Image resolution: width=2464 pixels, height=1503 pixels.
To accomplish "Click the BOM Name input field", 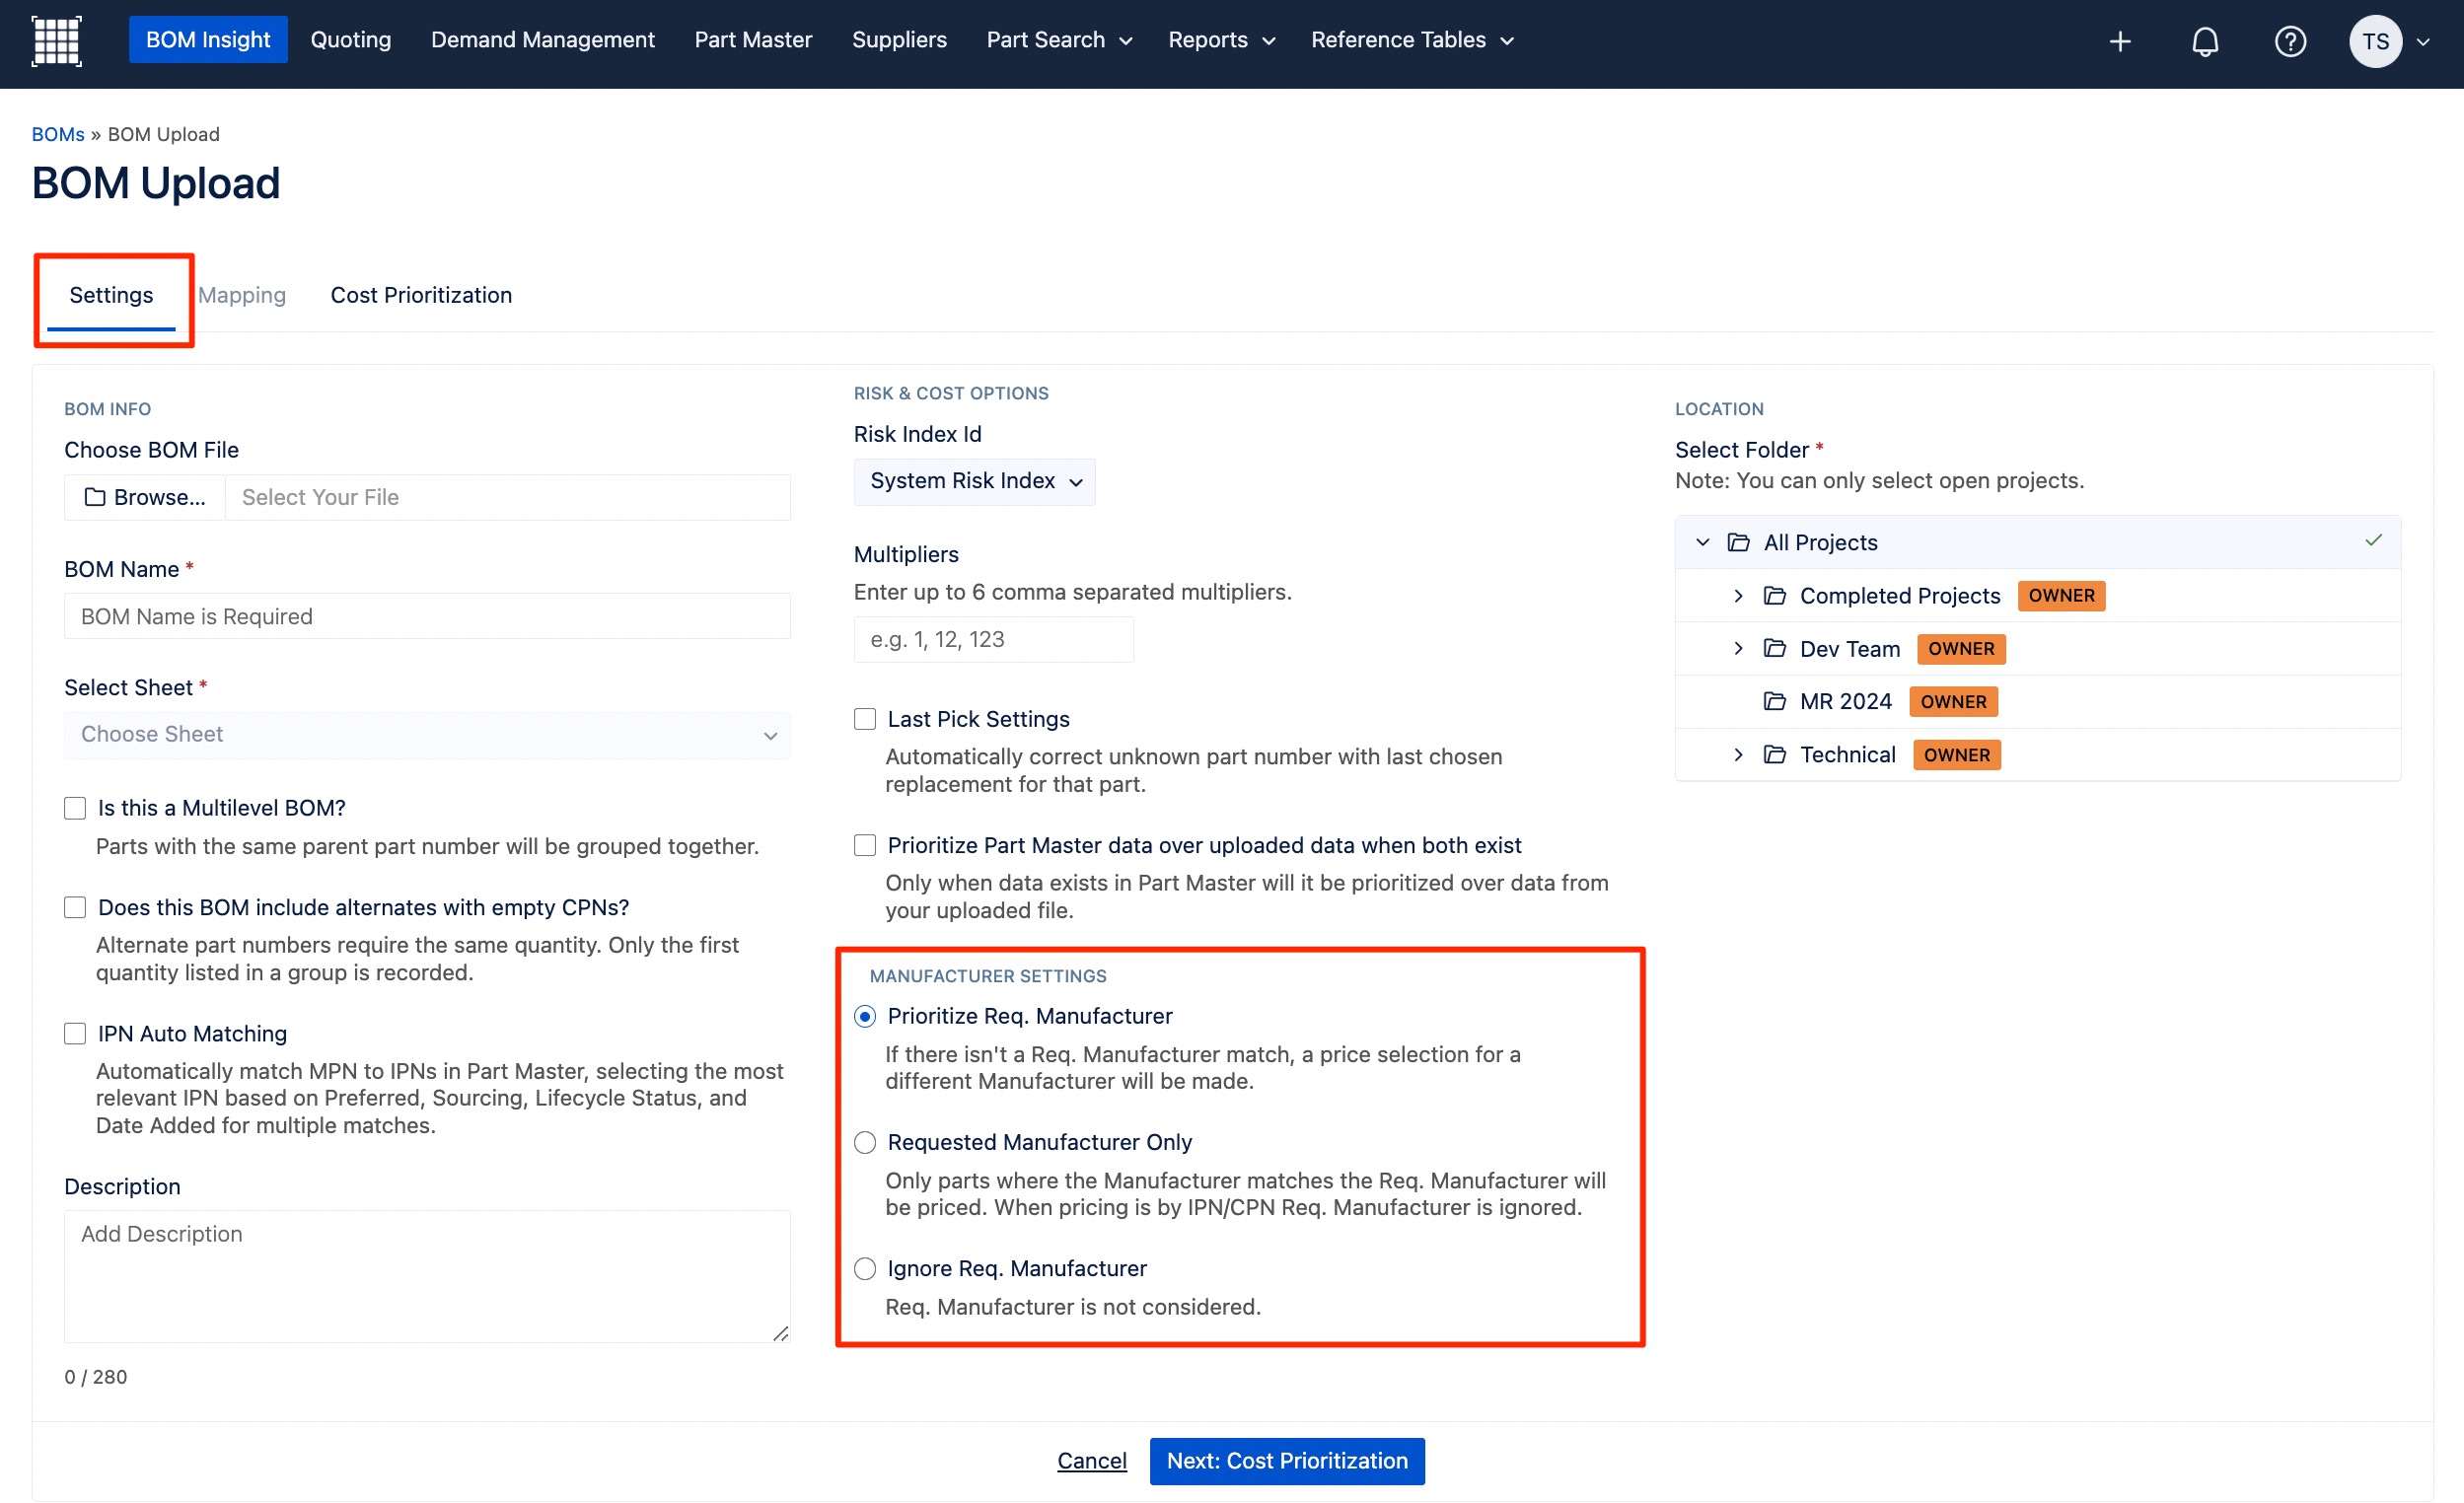I will (427, 616).
